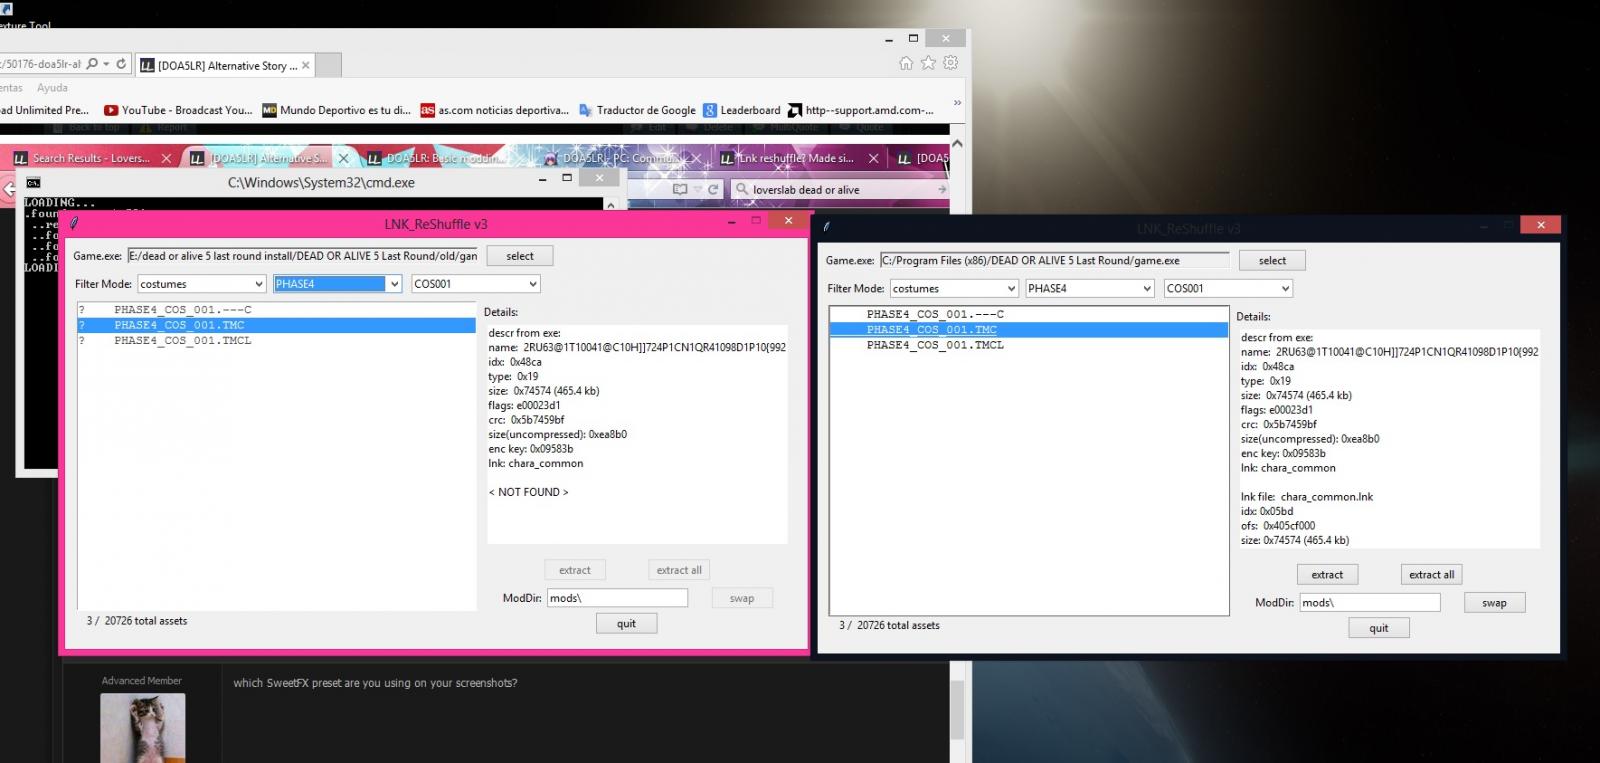
Task: Open the COS001 dropdown in dark window
Action: [1229, 288]
